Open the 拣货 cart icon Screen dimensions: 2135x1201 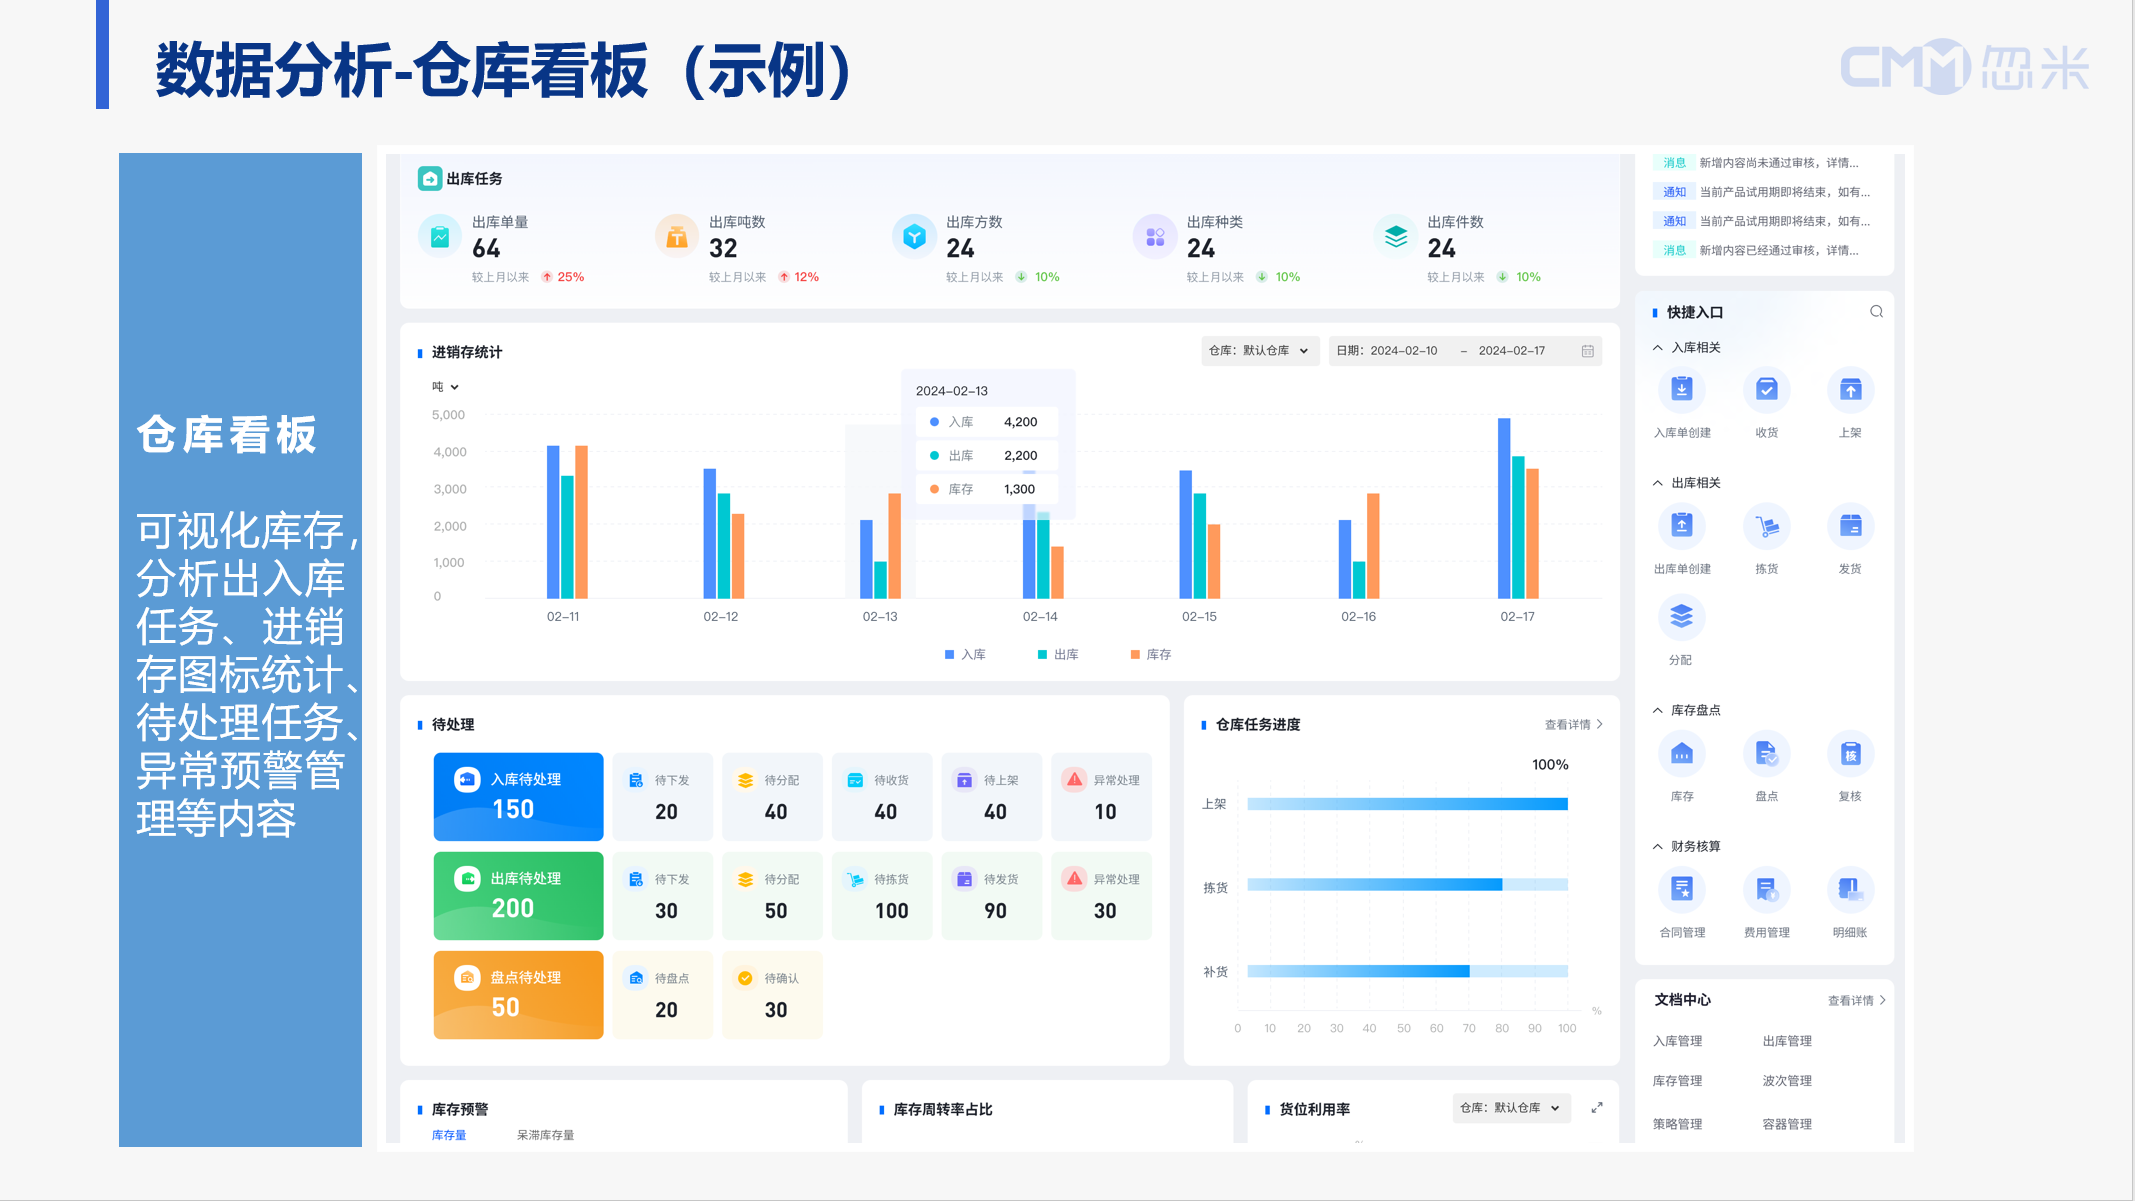tap(1766, 526)
